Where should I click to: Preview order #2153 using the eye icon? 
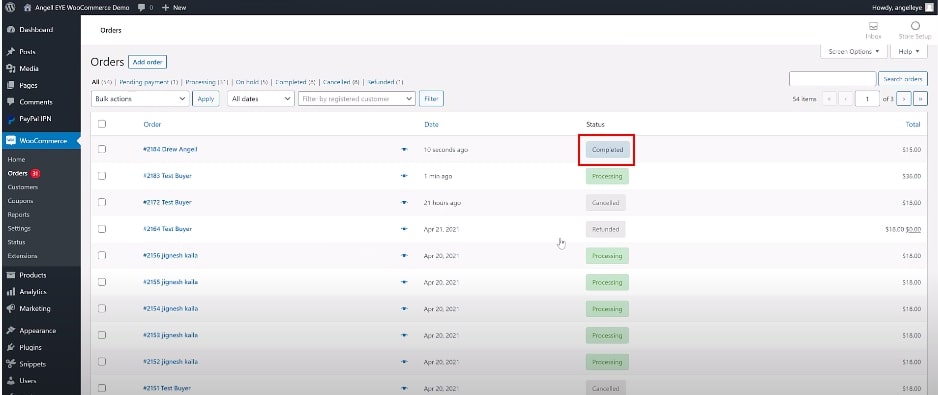pos(404,335)
